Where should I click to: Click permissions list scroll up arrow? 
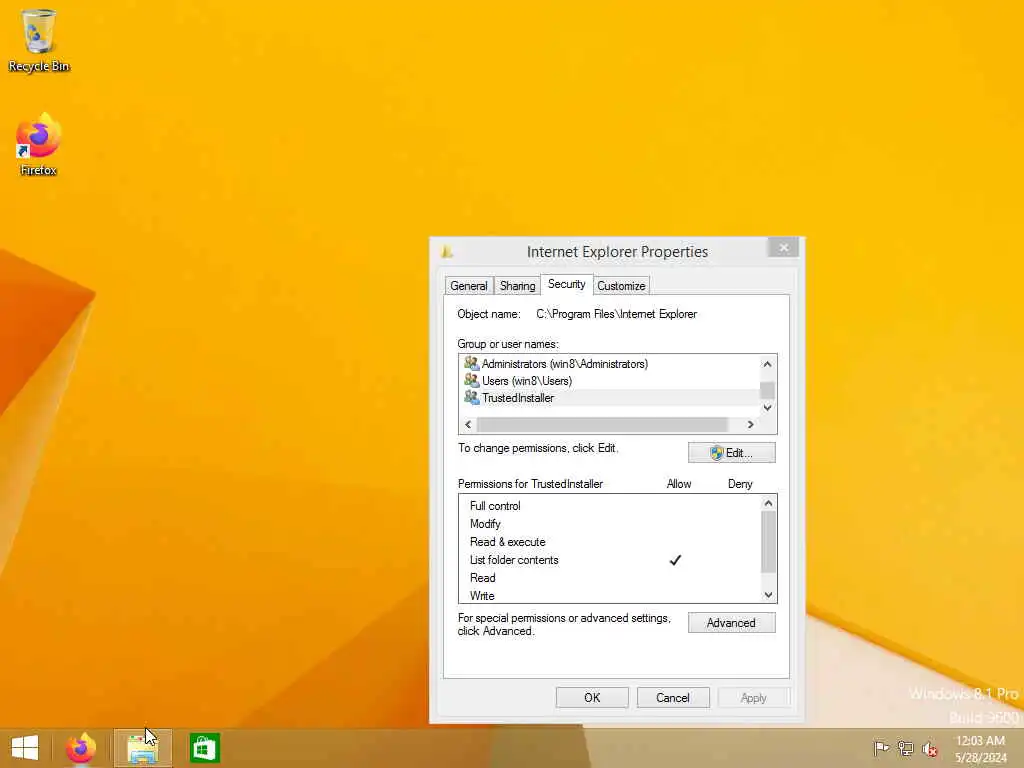point(768,503)
